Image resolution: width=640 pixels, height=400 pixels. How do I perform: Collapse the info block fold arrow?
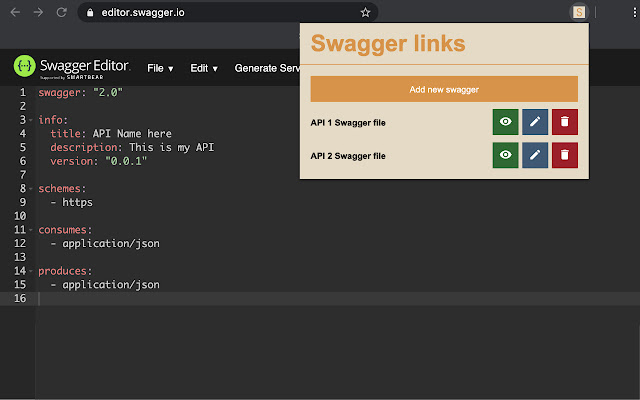pyautogui.click(x=31, y=120)
